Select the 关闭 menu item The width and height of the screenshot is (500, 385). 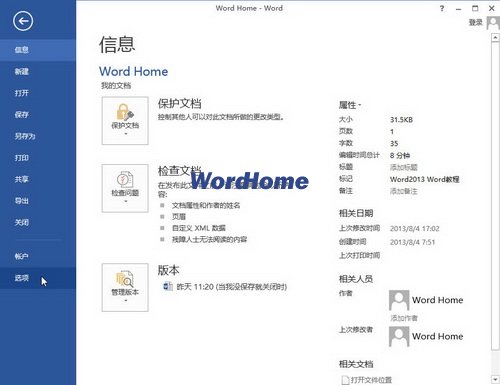(x=38, y=222)
